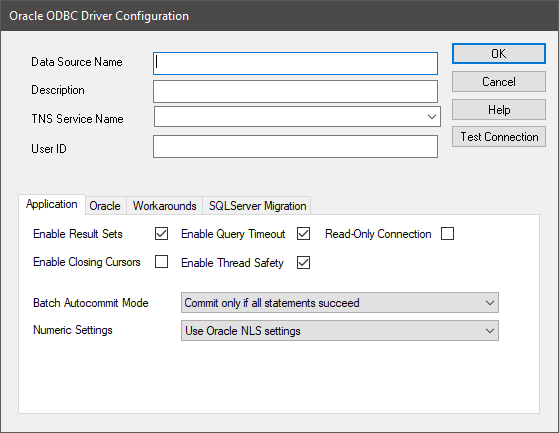
Task: Click the Data Source Name input field
Action: 295,63
